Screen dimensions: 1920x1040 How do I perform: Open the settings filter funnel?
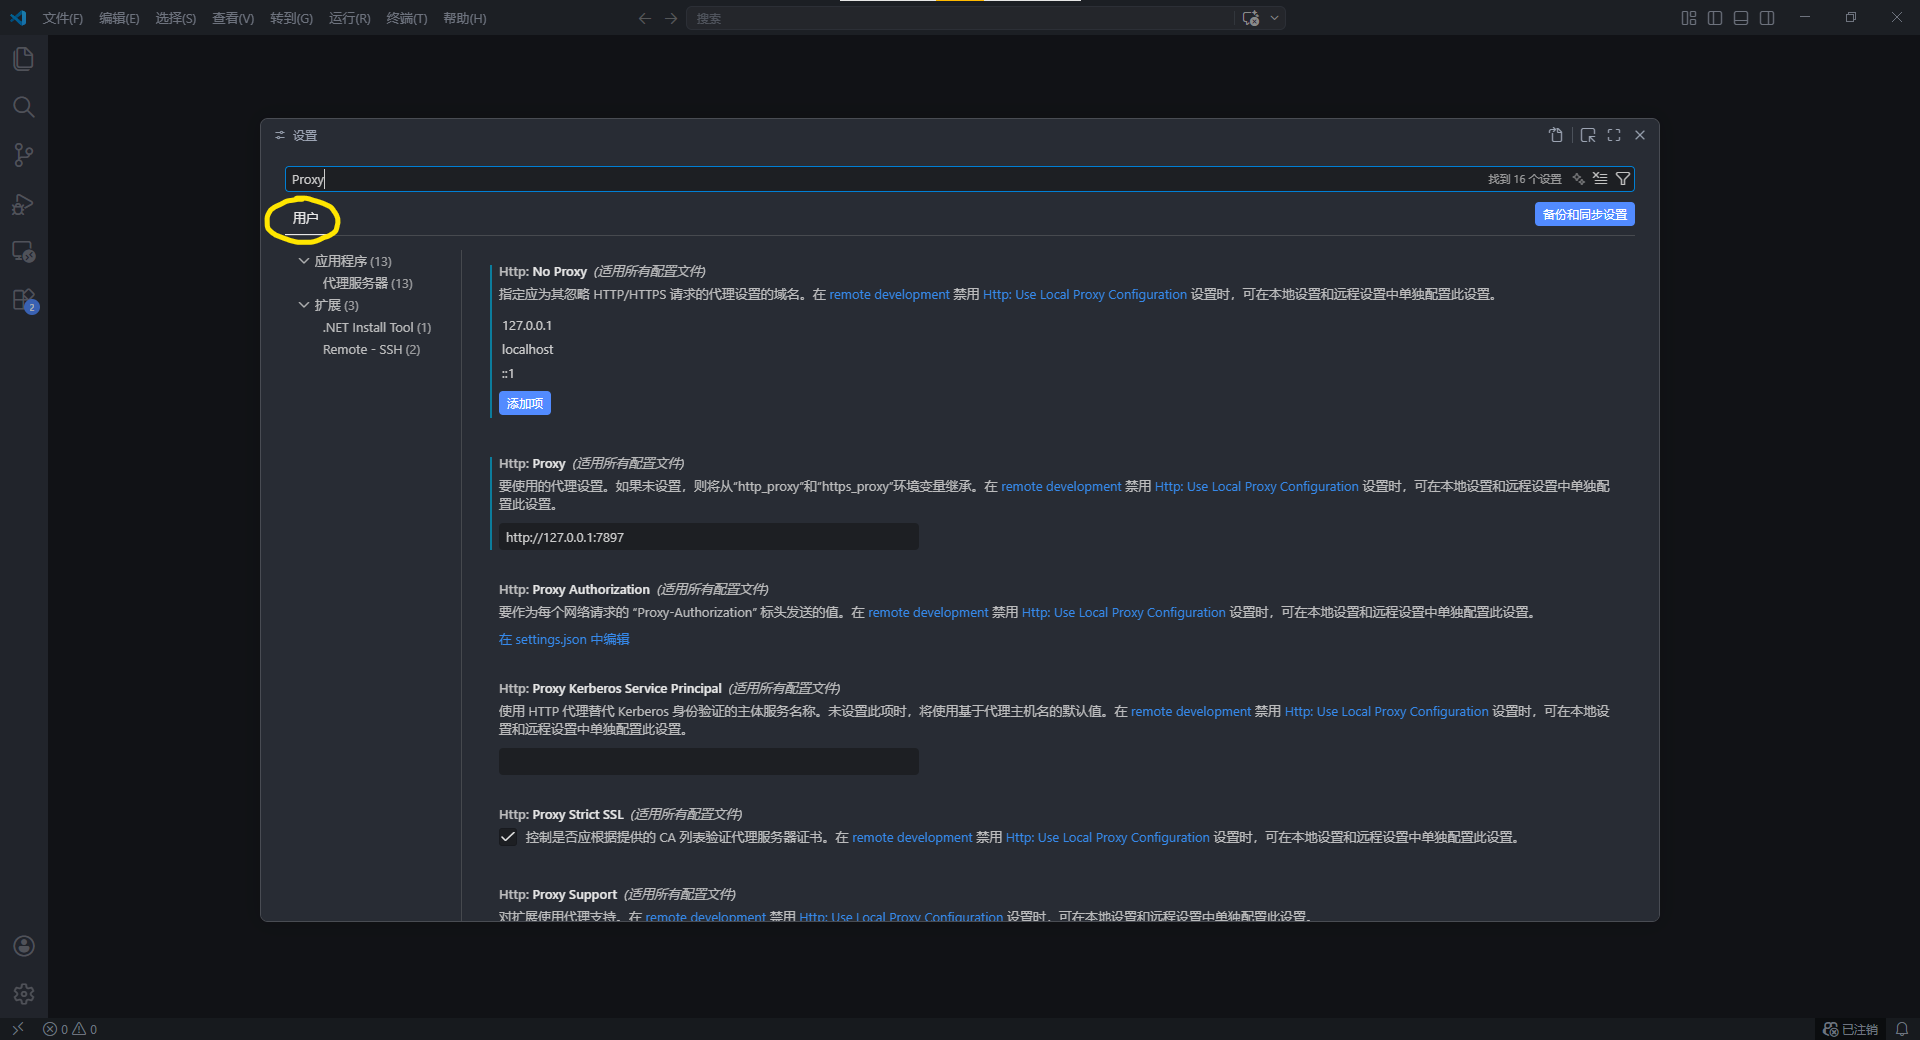click(x=1623, y=179)
